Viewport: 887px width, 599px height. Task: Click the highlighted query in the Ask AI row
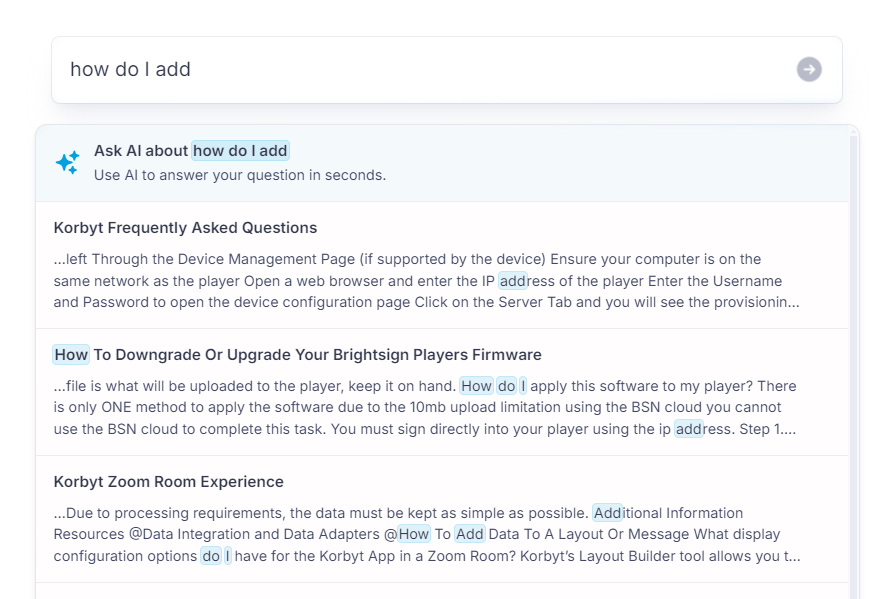pyautogui.click(x=240, y=151)
